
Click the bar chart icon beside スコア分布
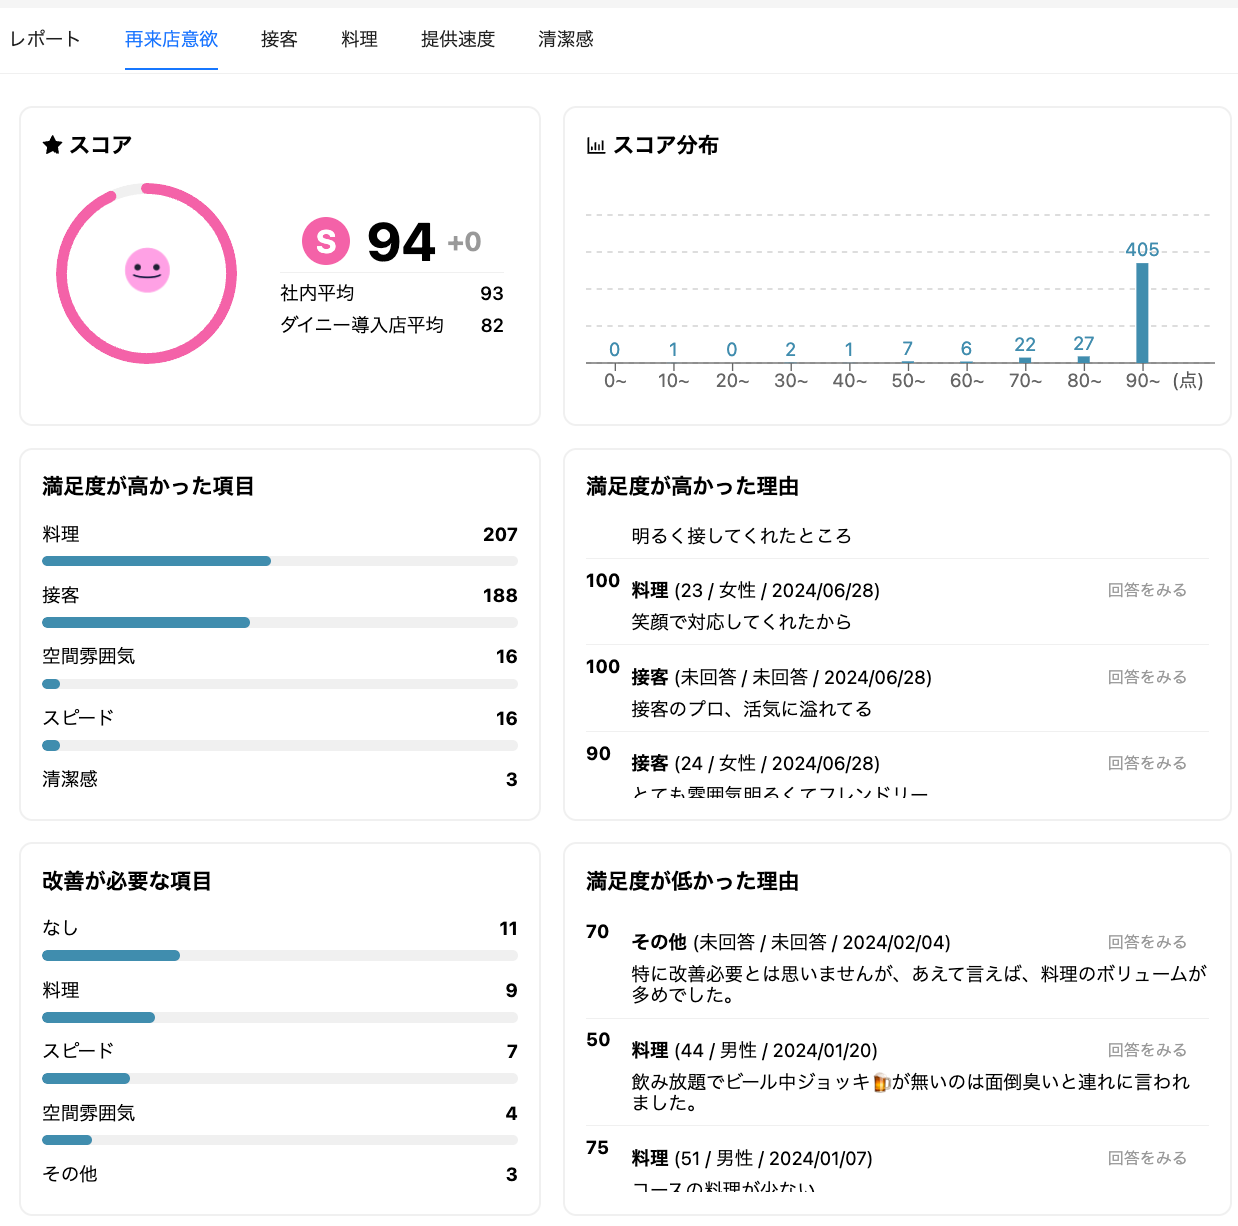[x=596, y=146]
